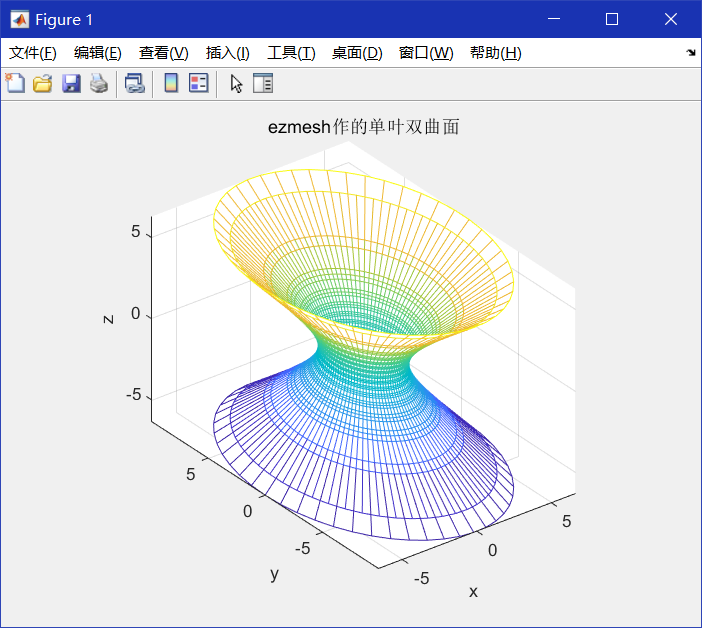Open the 桌面(D) menu
The image size is (702, 628).
click(357, 53)
